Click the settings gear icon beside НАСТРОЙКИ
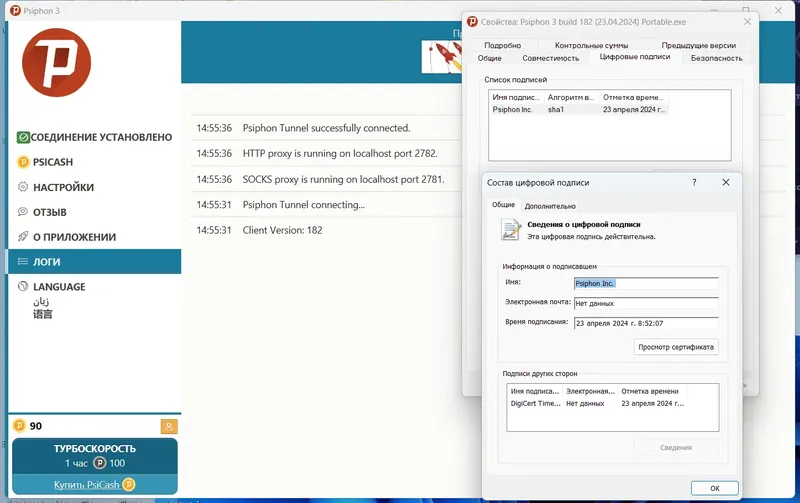Screen dimensions: 800x503 coord(23,187)
